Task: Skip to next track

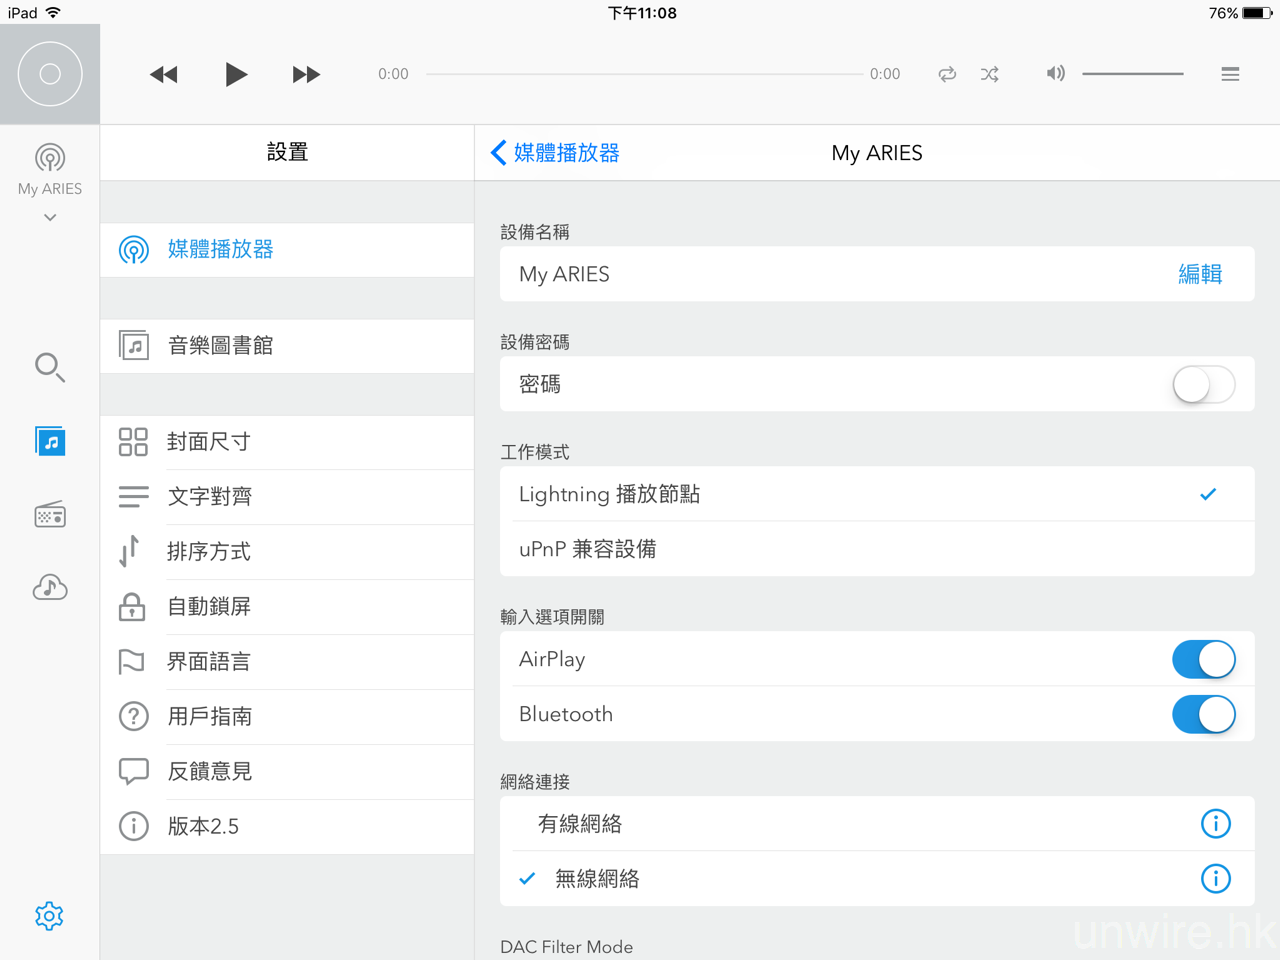Action: click(x=306, y=75)
